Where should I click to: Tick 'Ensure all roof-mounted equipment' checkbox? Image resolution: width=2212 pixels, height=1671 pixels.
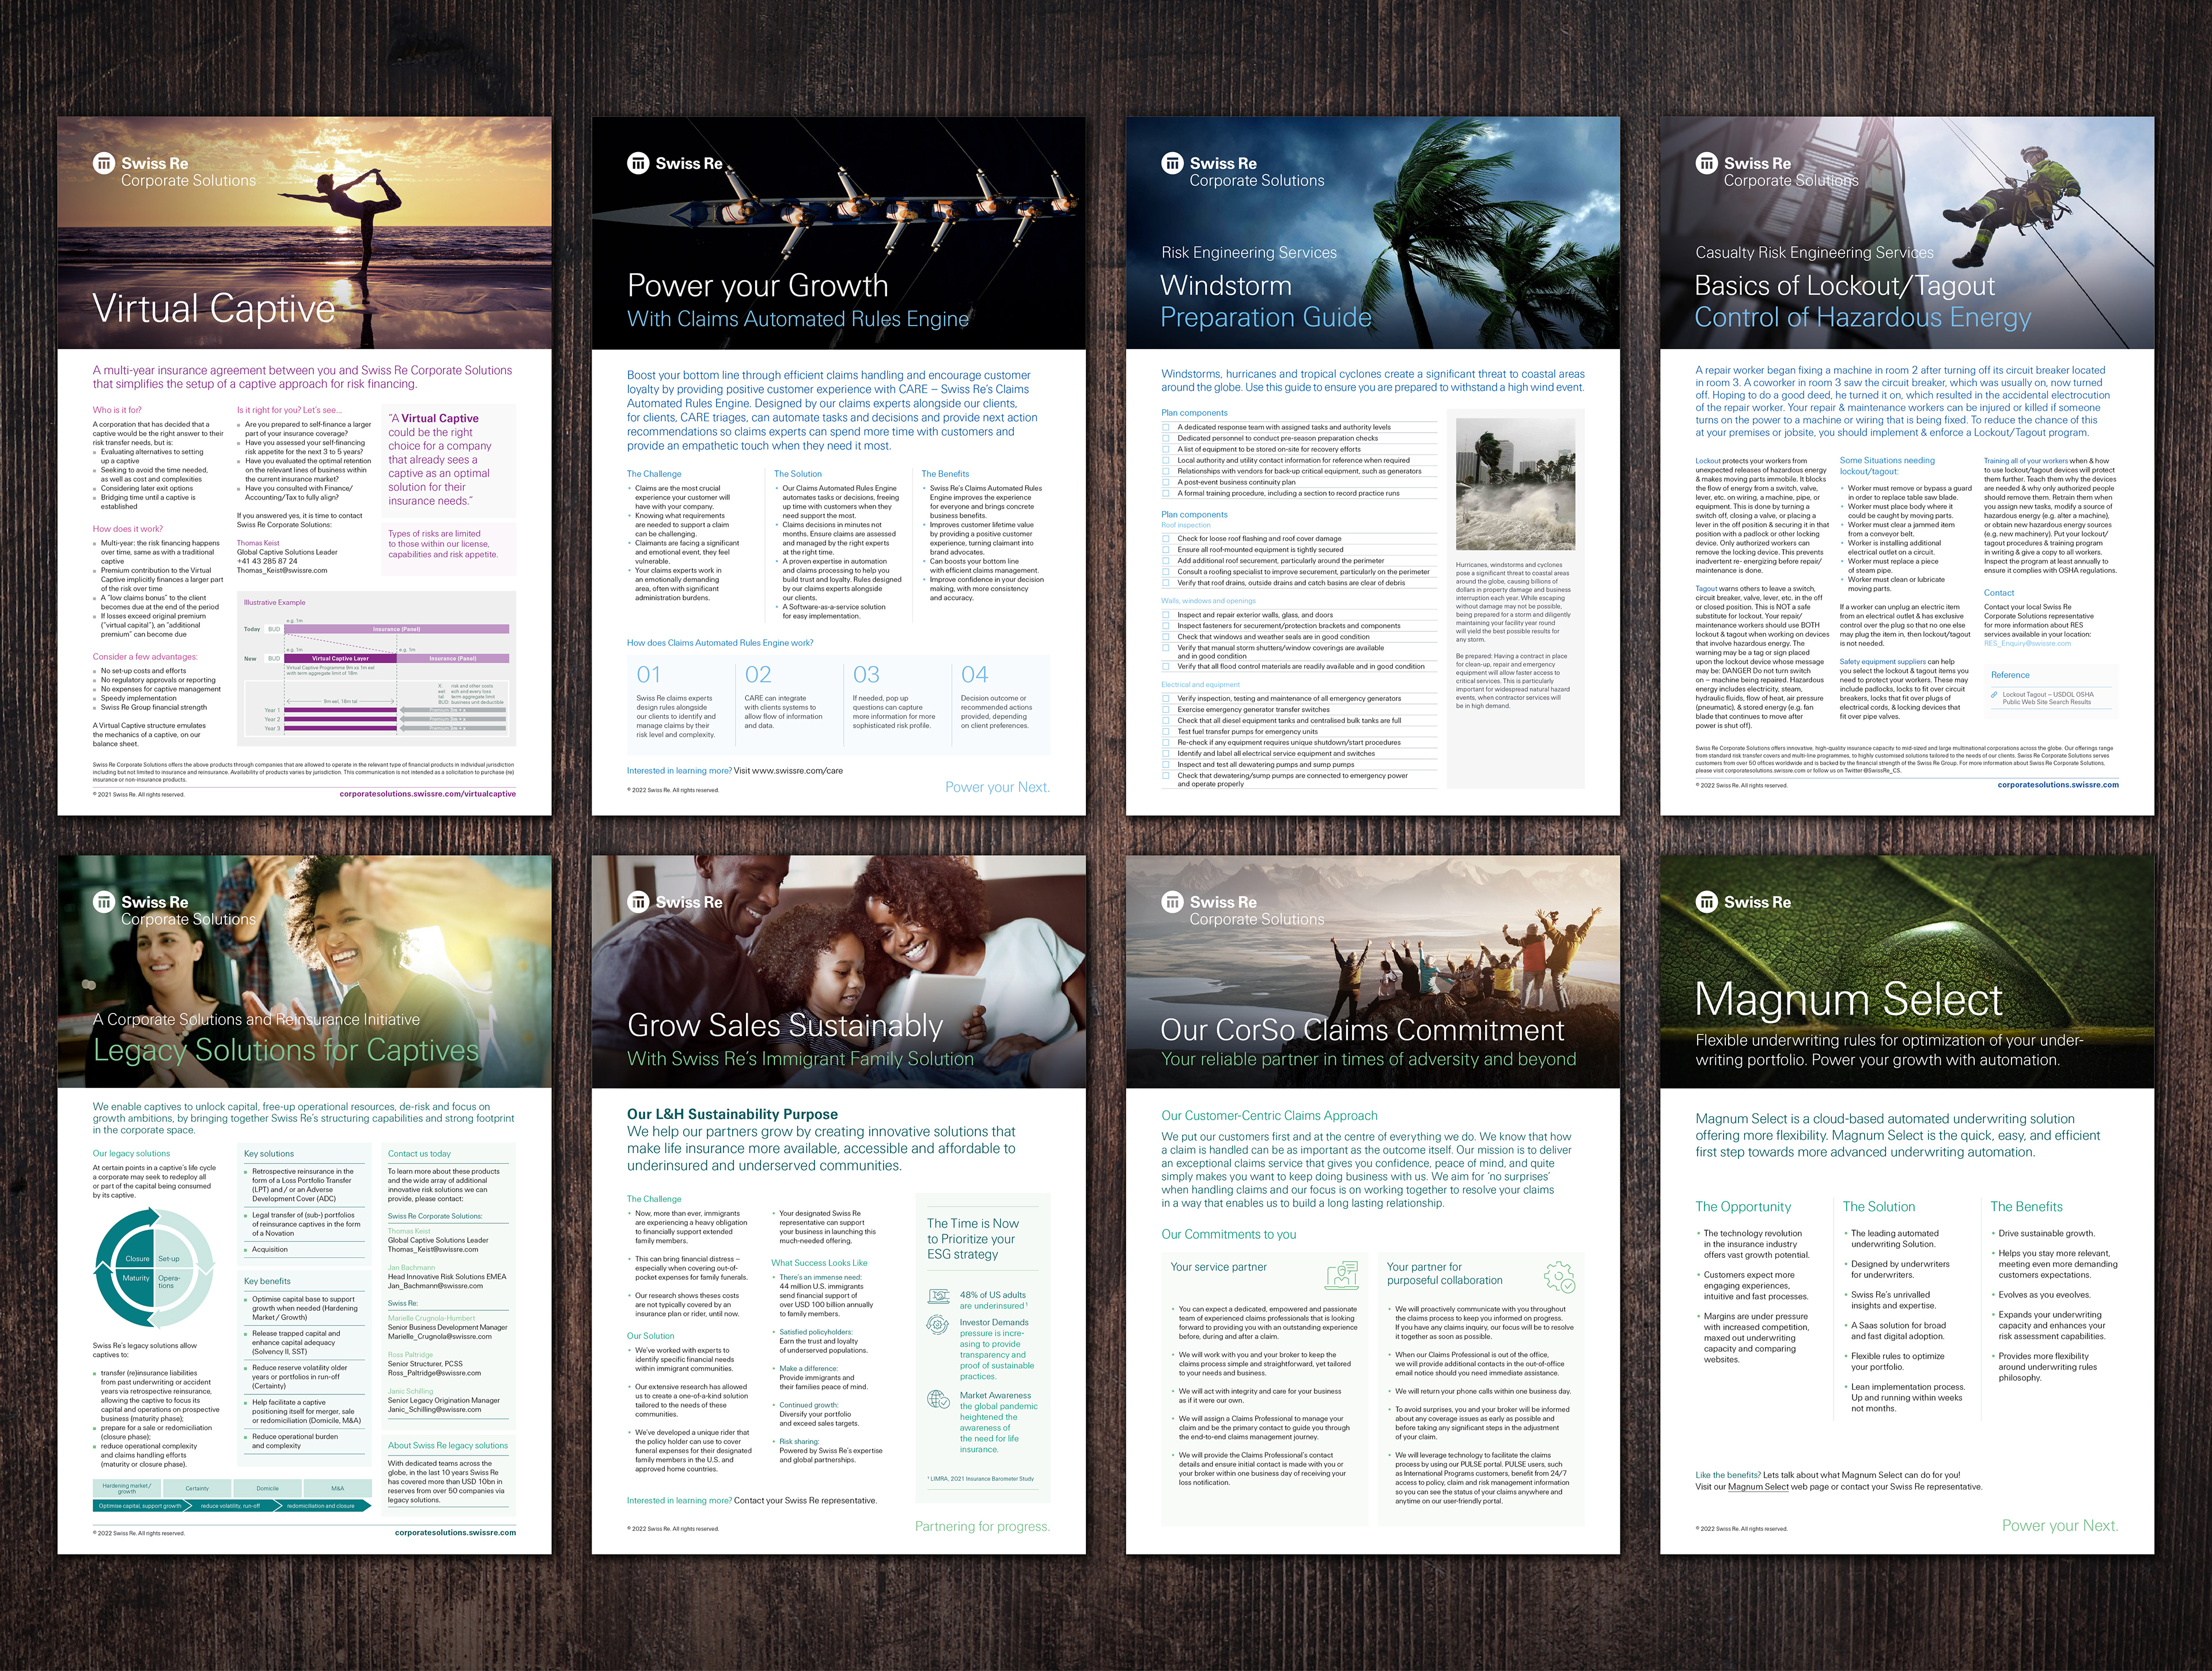click(1166, 550)
